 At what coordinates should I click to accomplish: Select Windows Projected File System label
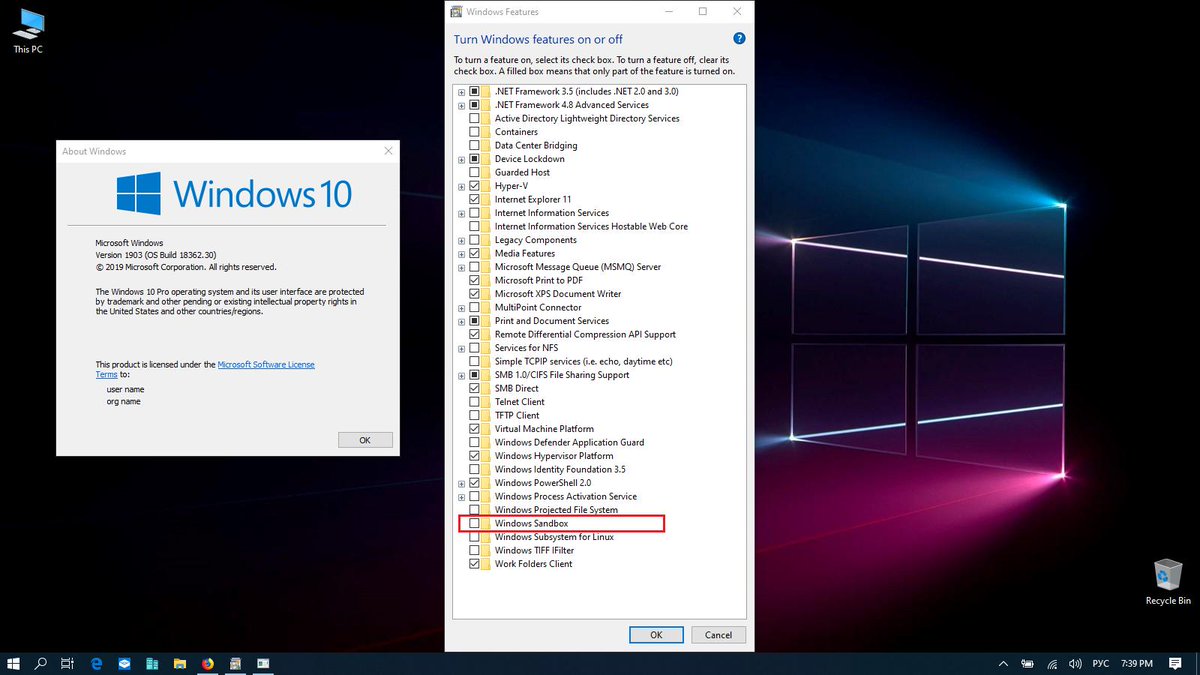(x=556, y=510)
